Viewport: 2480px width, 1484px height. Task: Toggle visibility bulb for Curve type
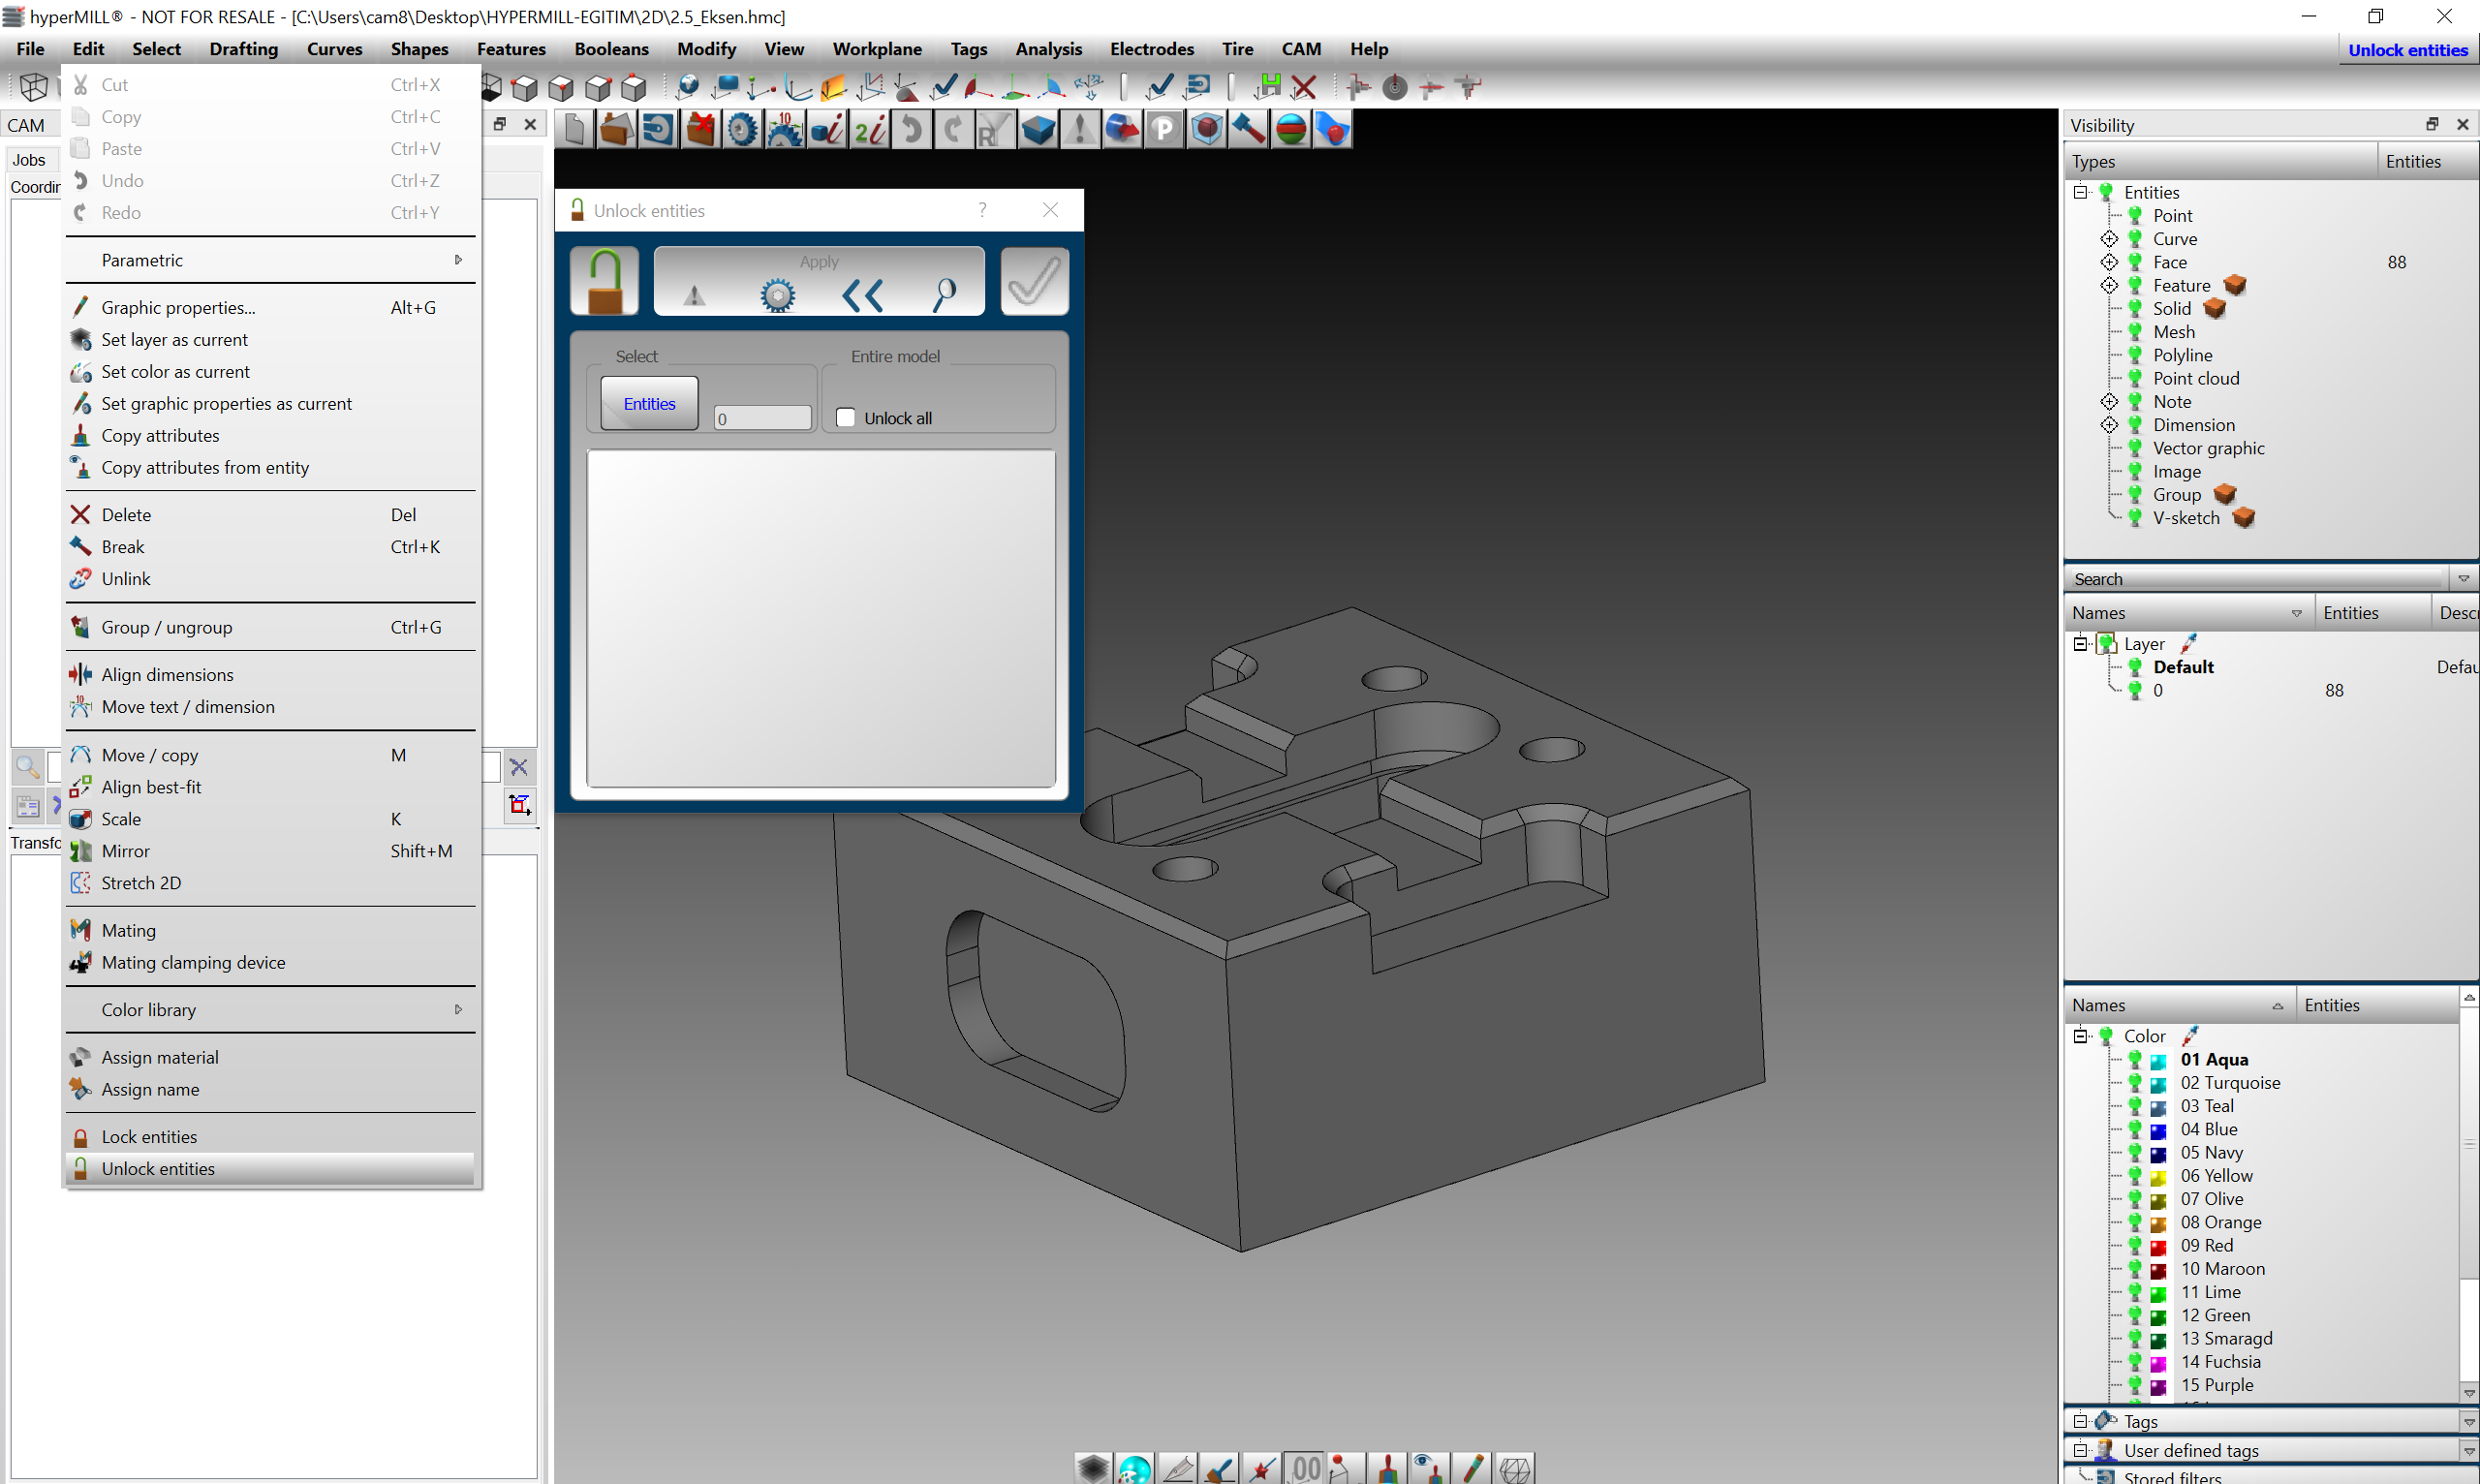click(2134, 239)
